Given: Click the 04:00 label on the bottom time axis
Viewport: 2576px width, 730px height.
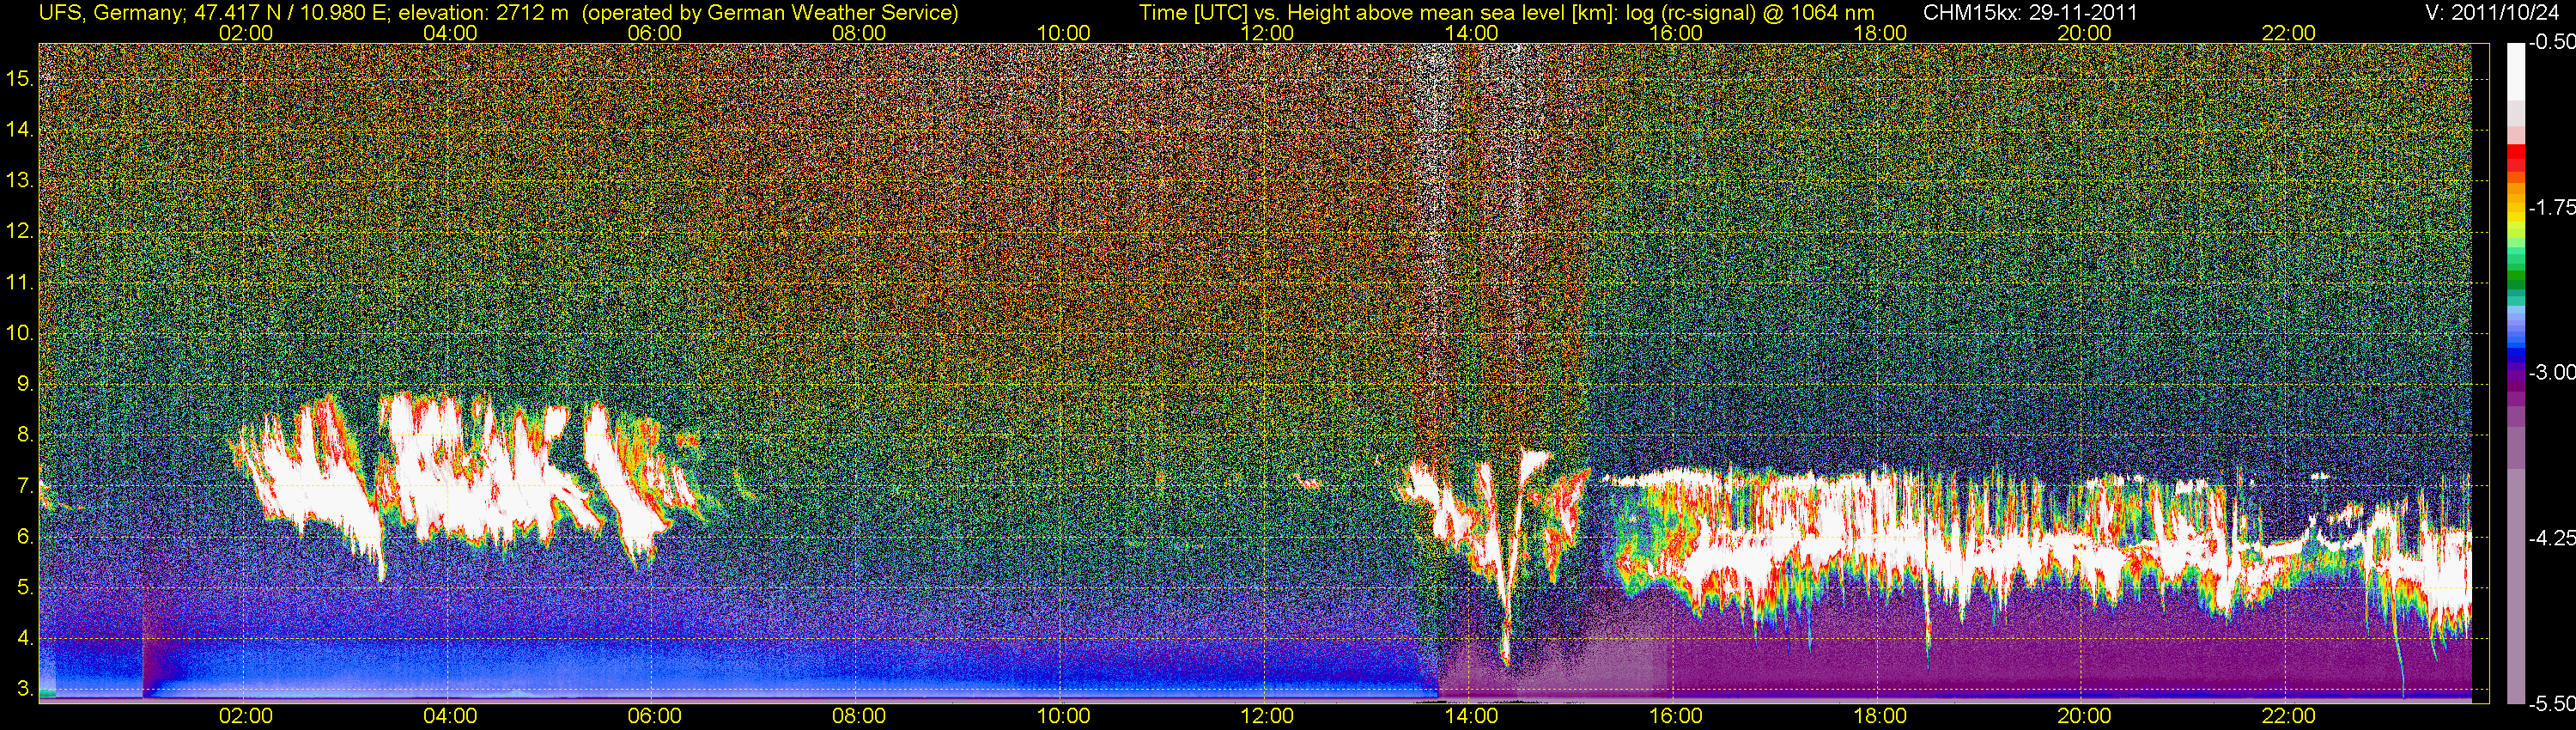Looking at the screenshot, I should pyautogui.click(x=450, y=716).
